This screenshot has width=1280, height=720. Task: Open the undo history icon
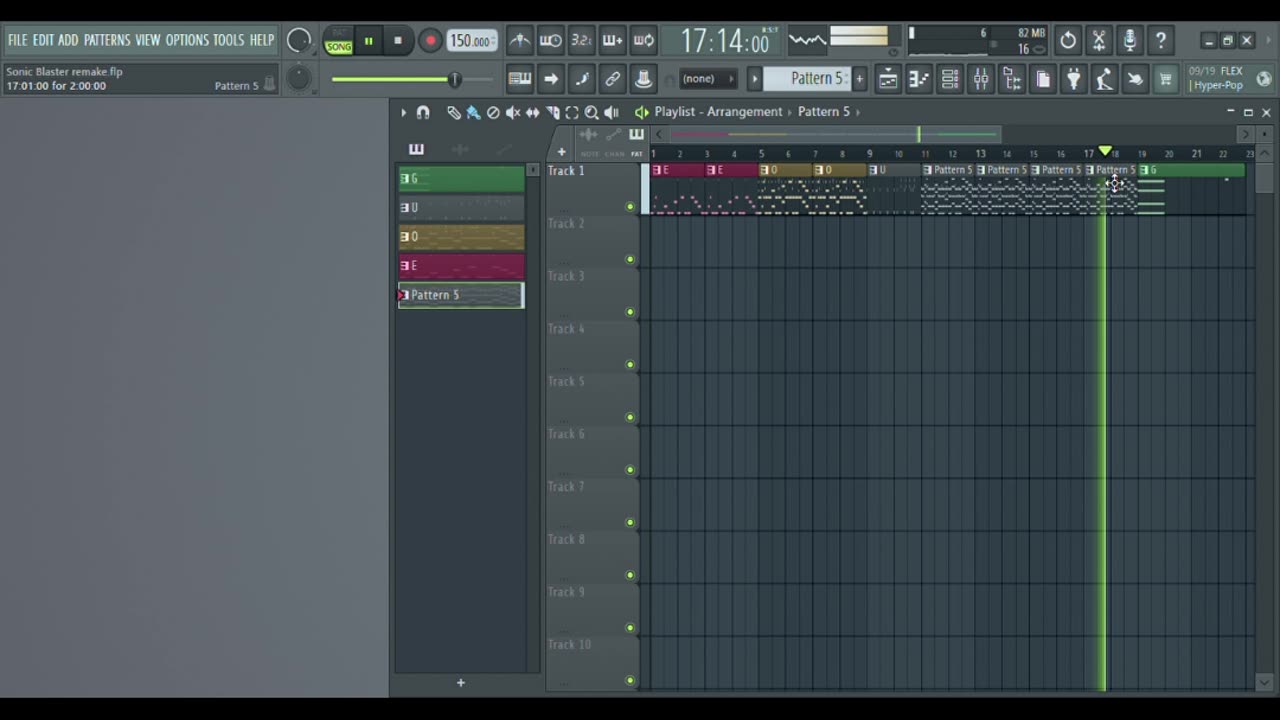[1068, 41]
